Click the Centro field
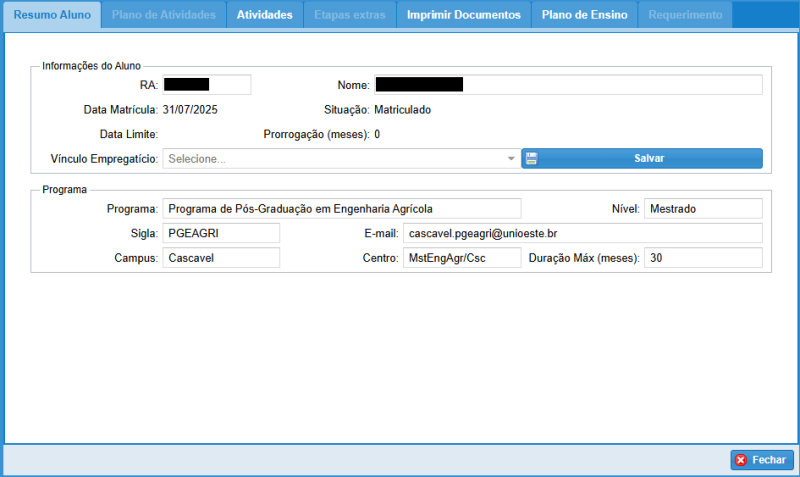Viewport: 800px width, 477px height. coord(461,258)
